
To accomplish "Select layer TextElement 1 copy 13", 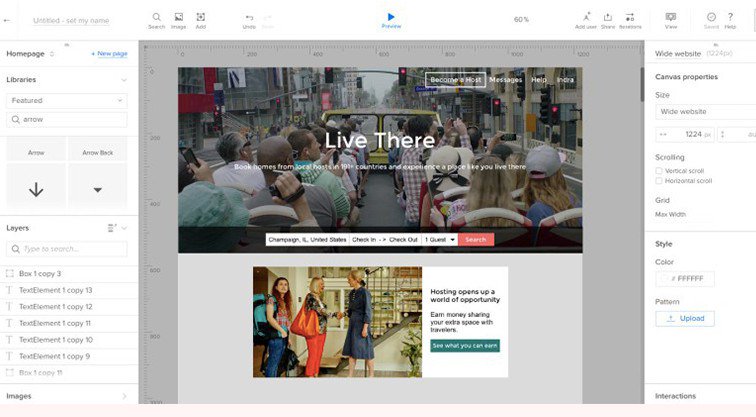I will click(69, 290).
